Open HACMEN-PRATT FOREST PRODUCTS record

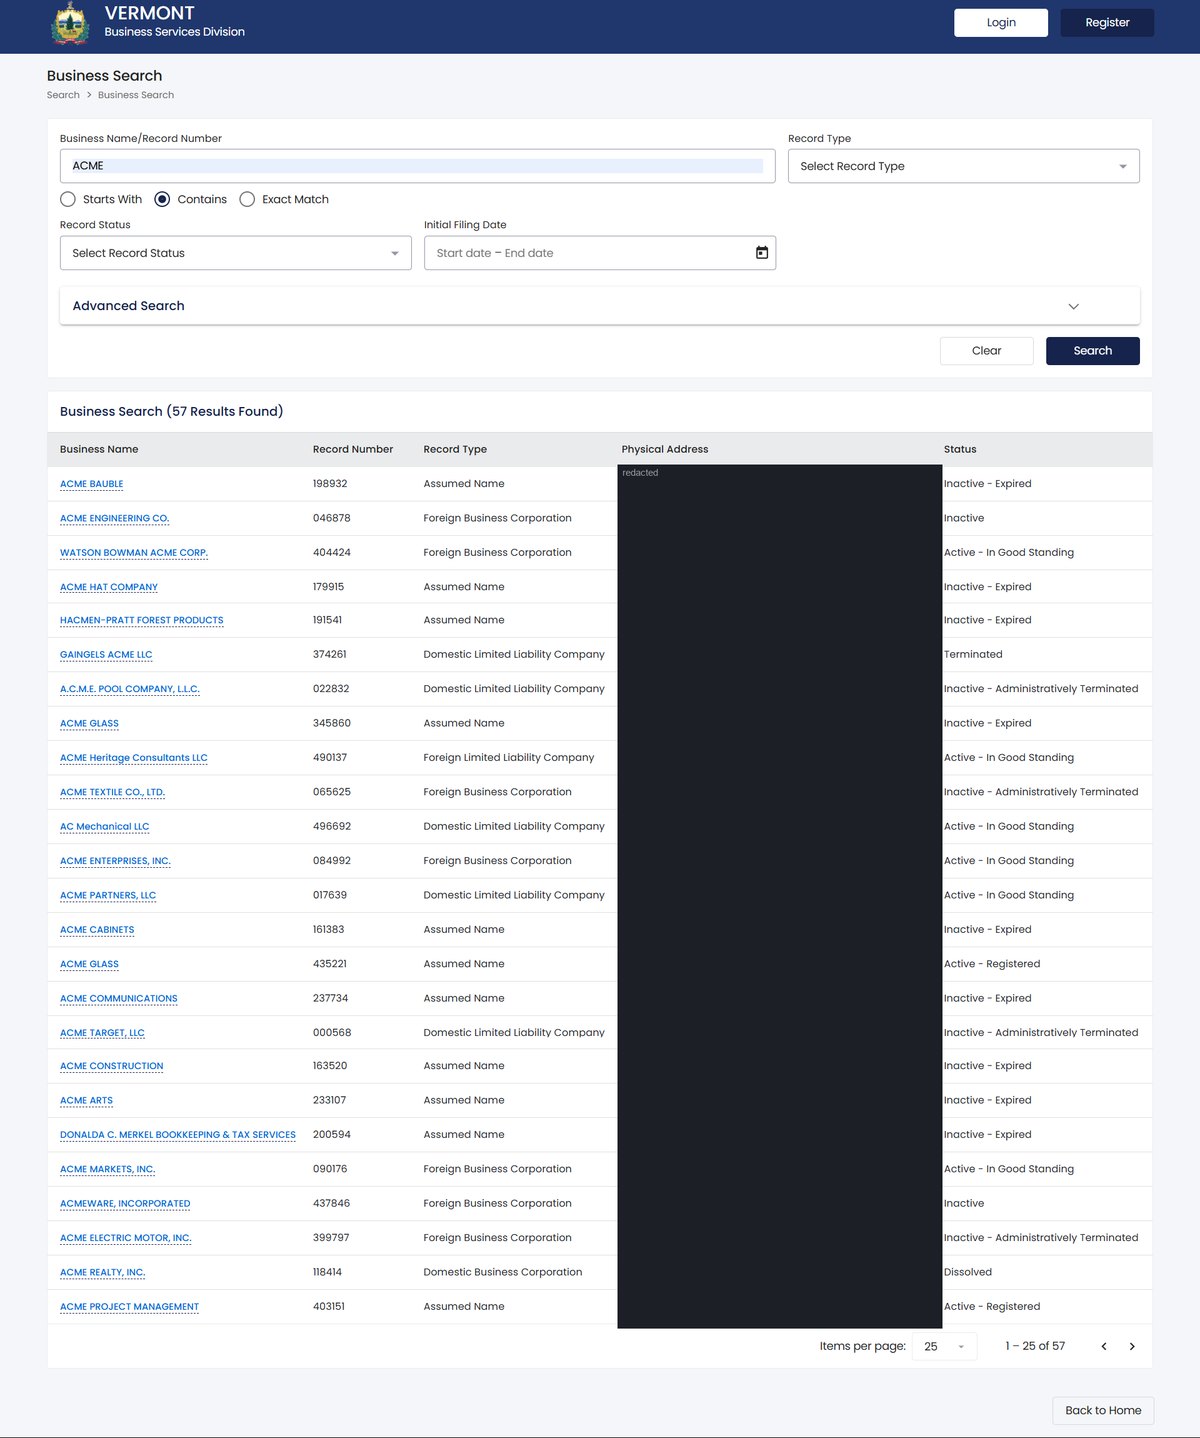tap(142, 620)
